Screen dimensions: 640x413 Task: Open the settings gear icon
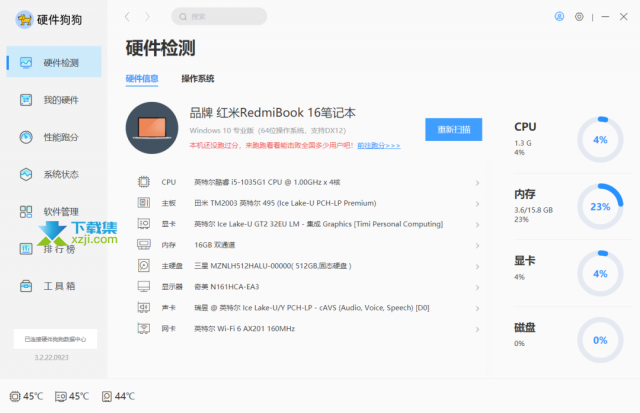tap(579, 17)
